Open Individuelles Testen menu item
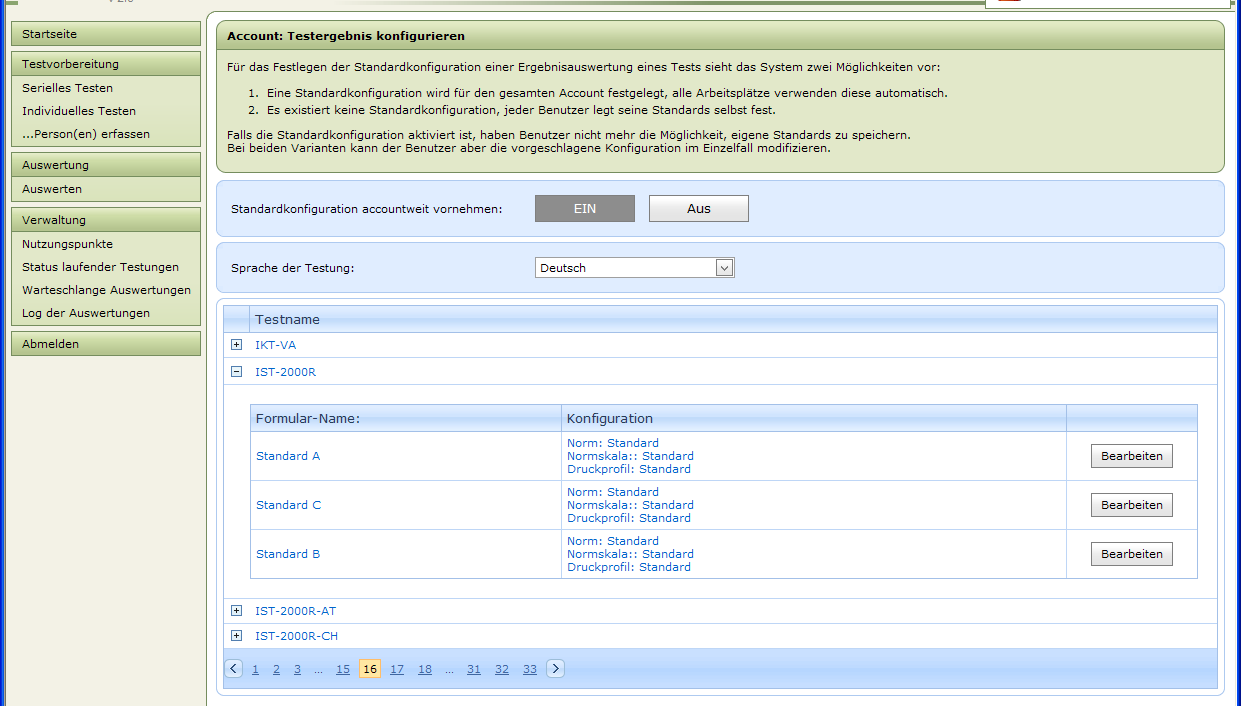 click(x=79, y=111)
